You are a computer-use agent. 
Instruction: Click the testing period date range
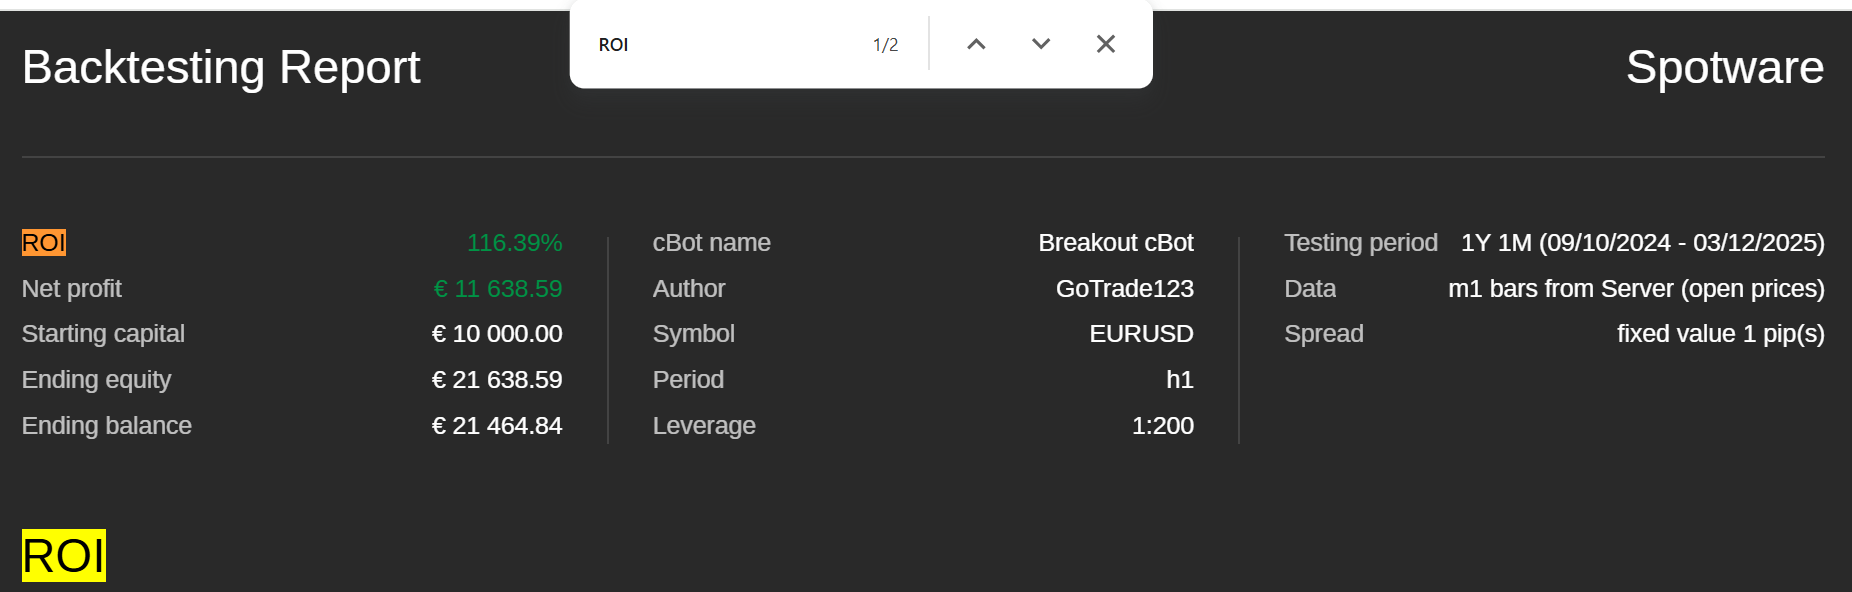click(1642, 243)
